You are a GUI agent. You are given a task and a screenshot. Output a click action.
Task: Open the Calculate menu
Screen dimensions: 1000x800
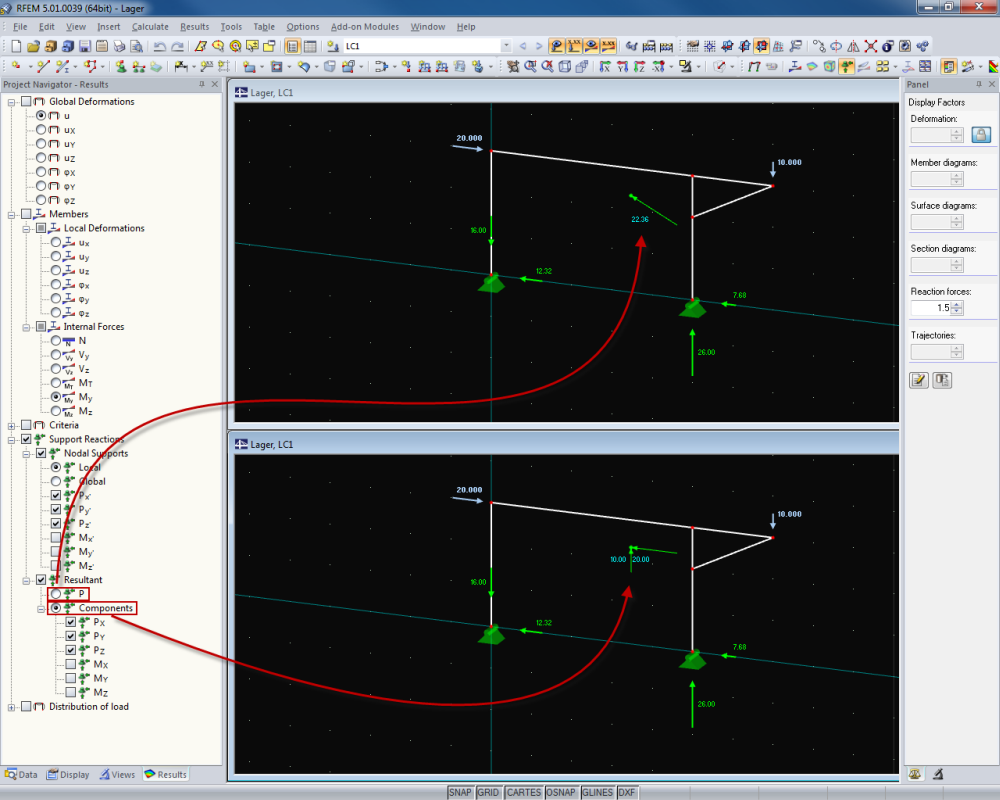click(x=150, y=27)
